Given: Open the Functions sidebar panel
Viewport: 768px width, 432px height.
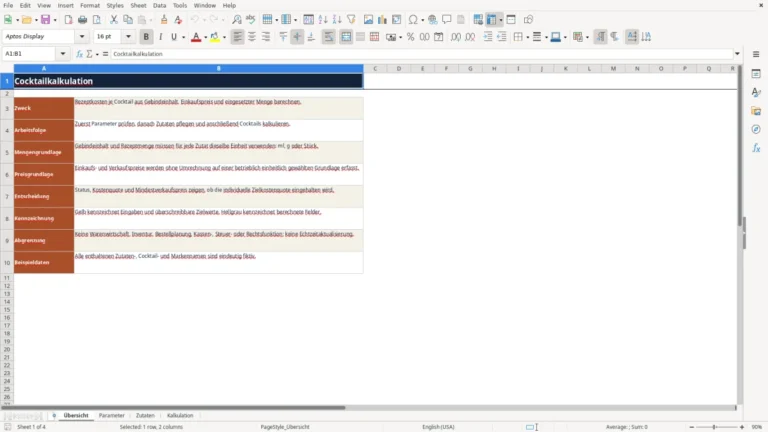Looking at the screenshot, I should (x=756, y=148).
